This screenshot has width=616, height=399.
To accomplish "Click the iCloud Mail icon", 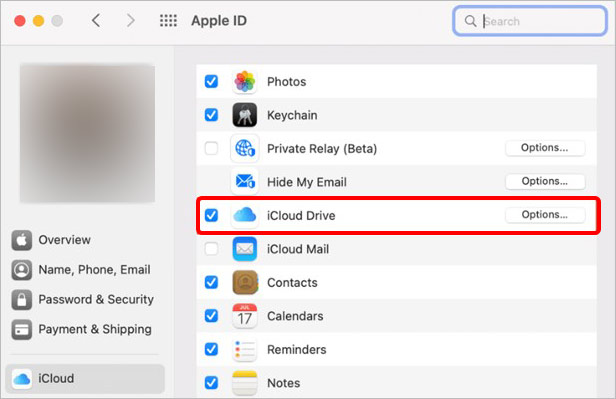I will click(244, 249).
